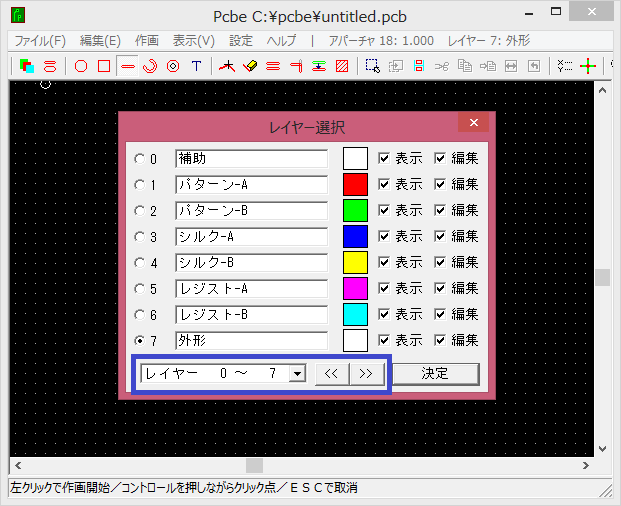Click the red color swatch for パターン-A
The image size is (621, 506).
pos(355,184)
